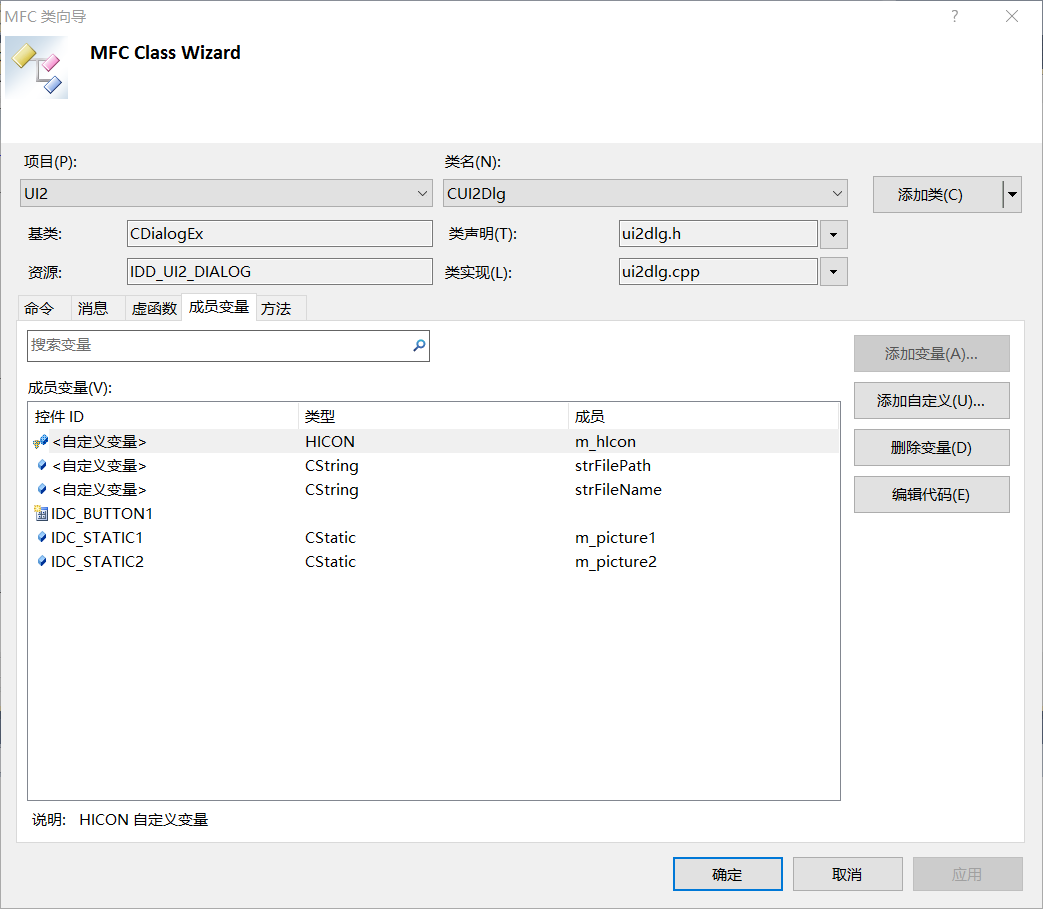Click the 类声明 field showing ui2dlg.h
Screen dimensions: 1043x909
pyautogui.click(x=718, y=234)
